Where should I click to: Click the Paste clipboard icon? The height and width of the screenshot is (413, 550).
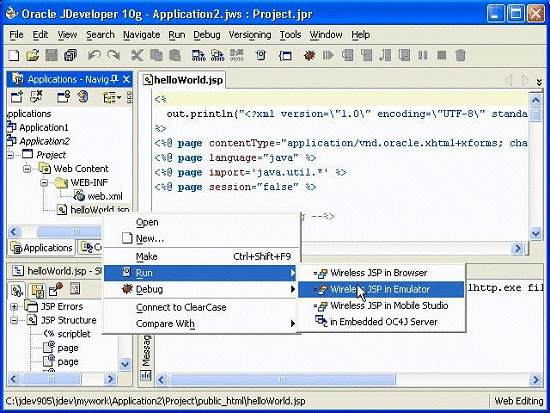175,55
